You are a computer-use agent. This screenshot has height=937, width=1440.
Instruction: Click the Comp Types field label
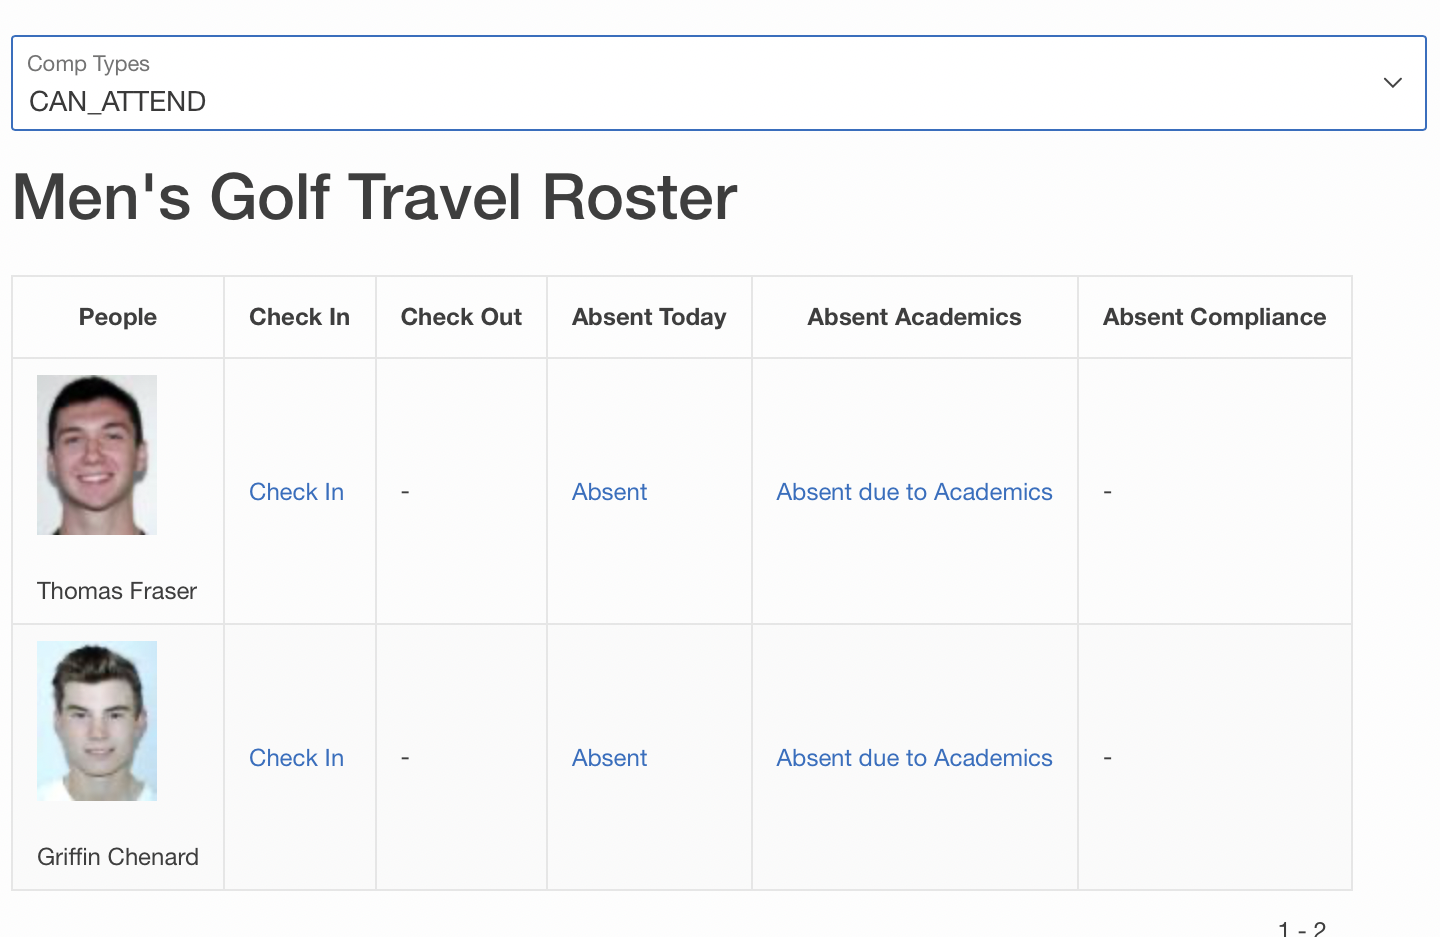(88, 64)
